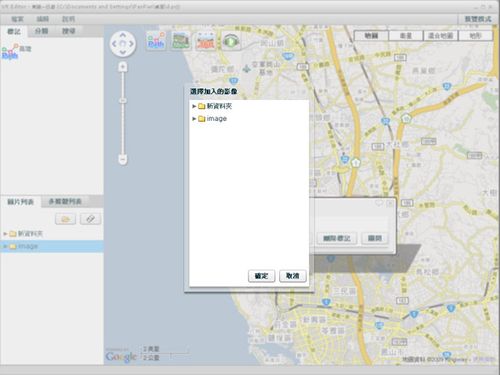500x375 pixels.
Task: Select the highlighted image row in the left picture list
Action: point(52,246)
